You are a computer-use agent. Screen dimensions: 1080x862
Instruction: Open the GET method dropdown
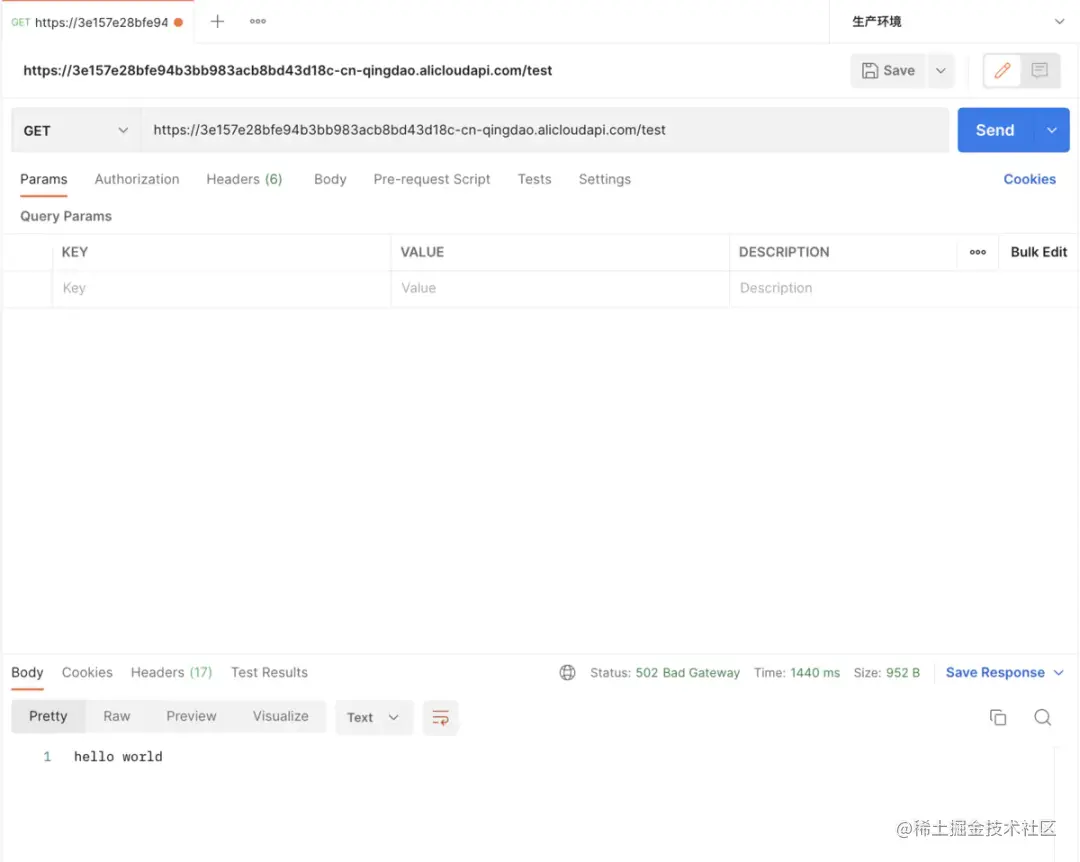(x=76, y=130)
